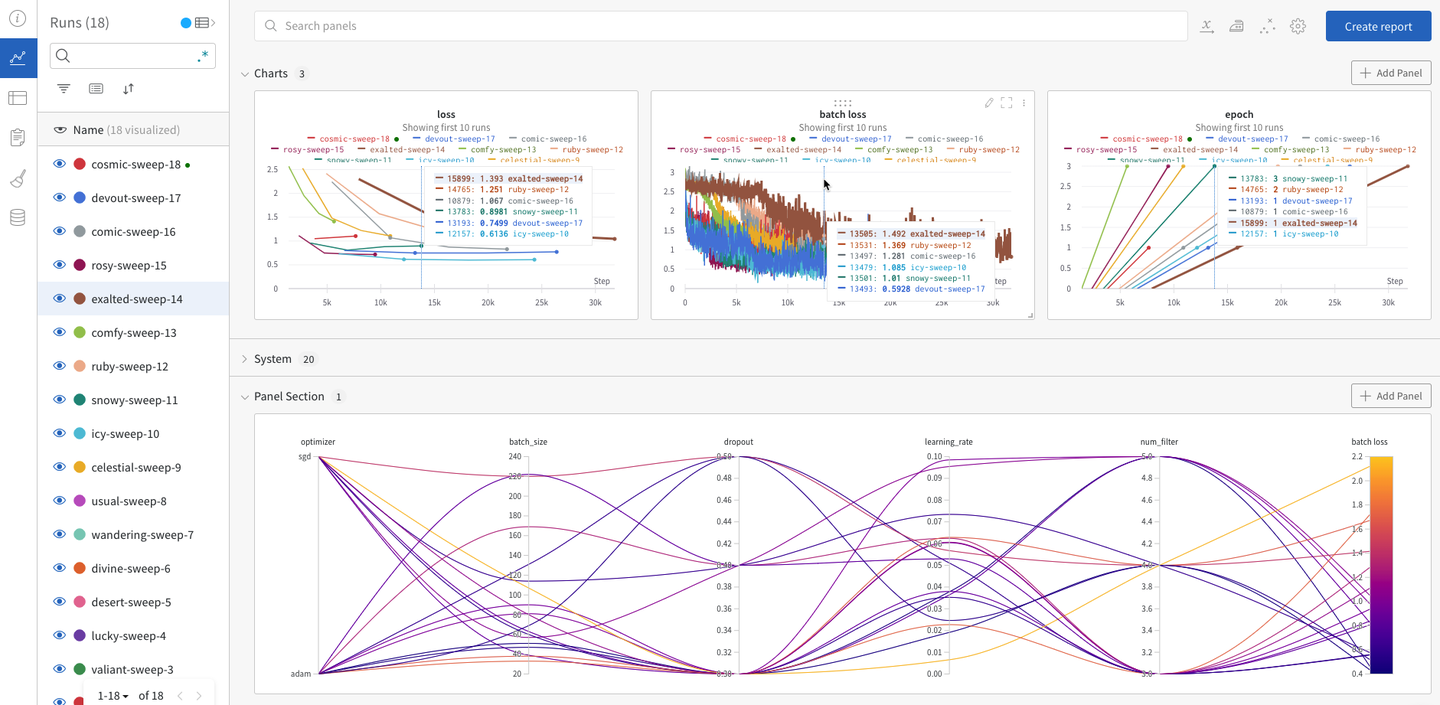
Task: Click the sort runs arrows icon
Action: point(128,88)
